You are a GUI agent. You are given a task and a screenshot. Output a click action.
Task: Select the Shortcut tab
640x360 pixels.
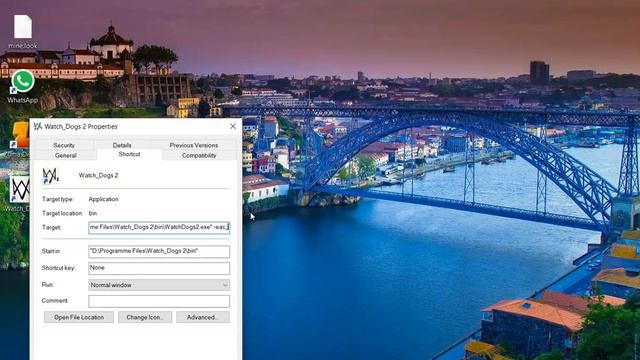coord(129,154)
